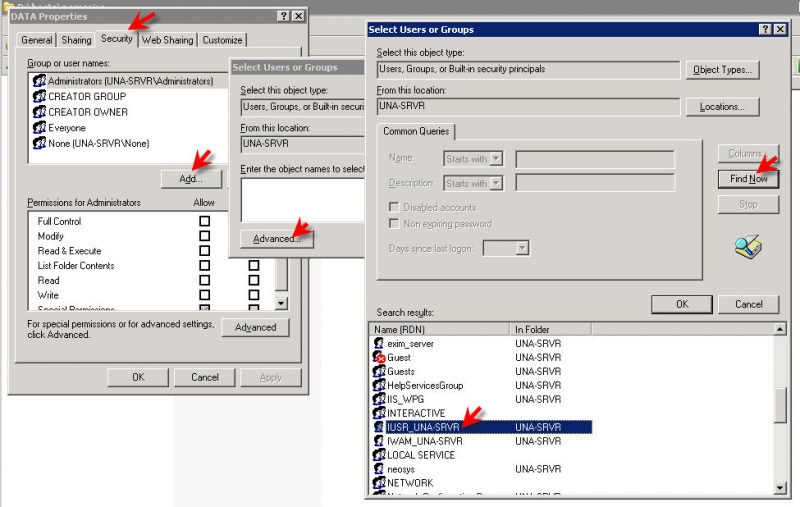The image size is (800, 507).
Task: Allow List Folder Contents checkbox
Action: pyautogui.click(x=205, y=265)
